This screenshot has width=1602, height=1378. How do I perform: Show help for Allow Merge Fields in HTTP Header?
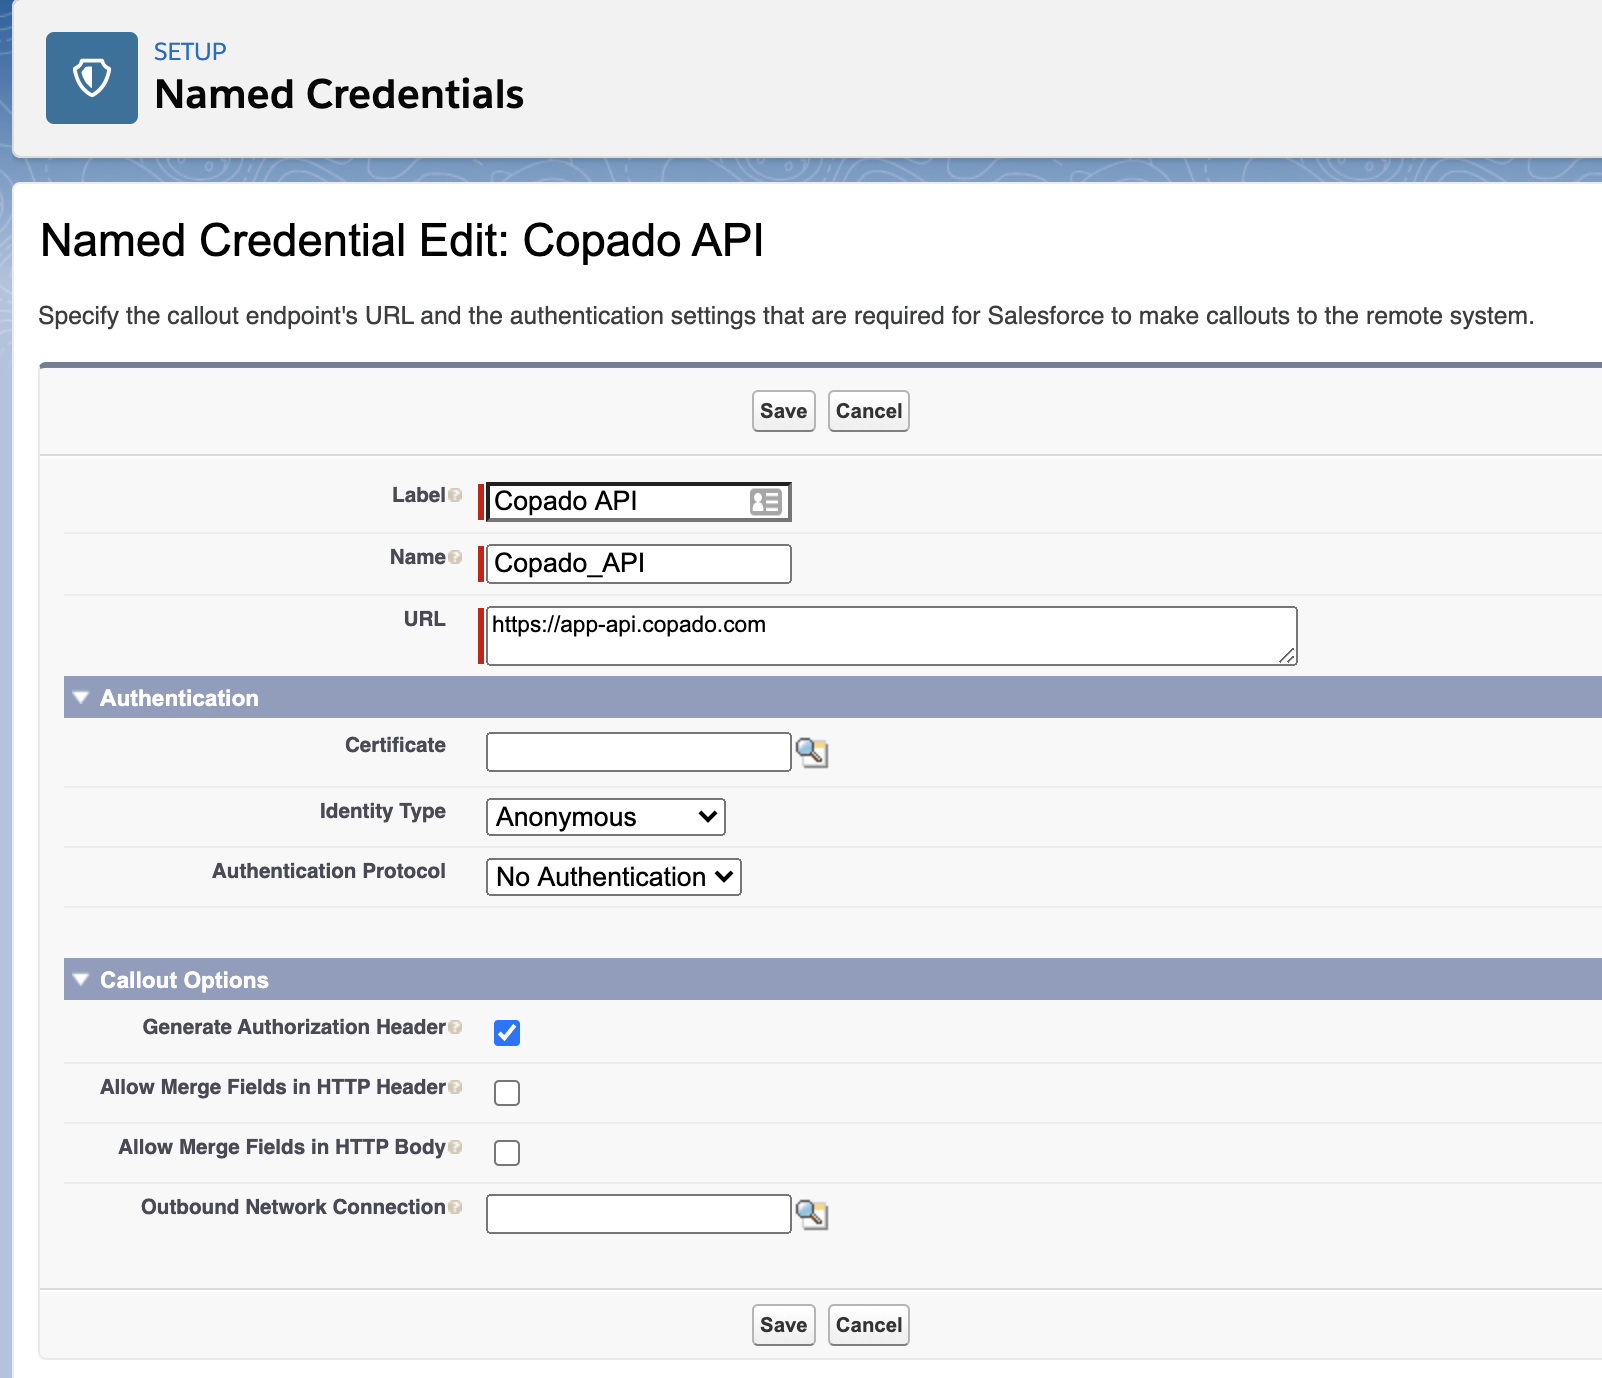pos(455,1087)
